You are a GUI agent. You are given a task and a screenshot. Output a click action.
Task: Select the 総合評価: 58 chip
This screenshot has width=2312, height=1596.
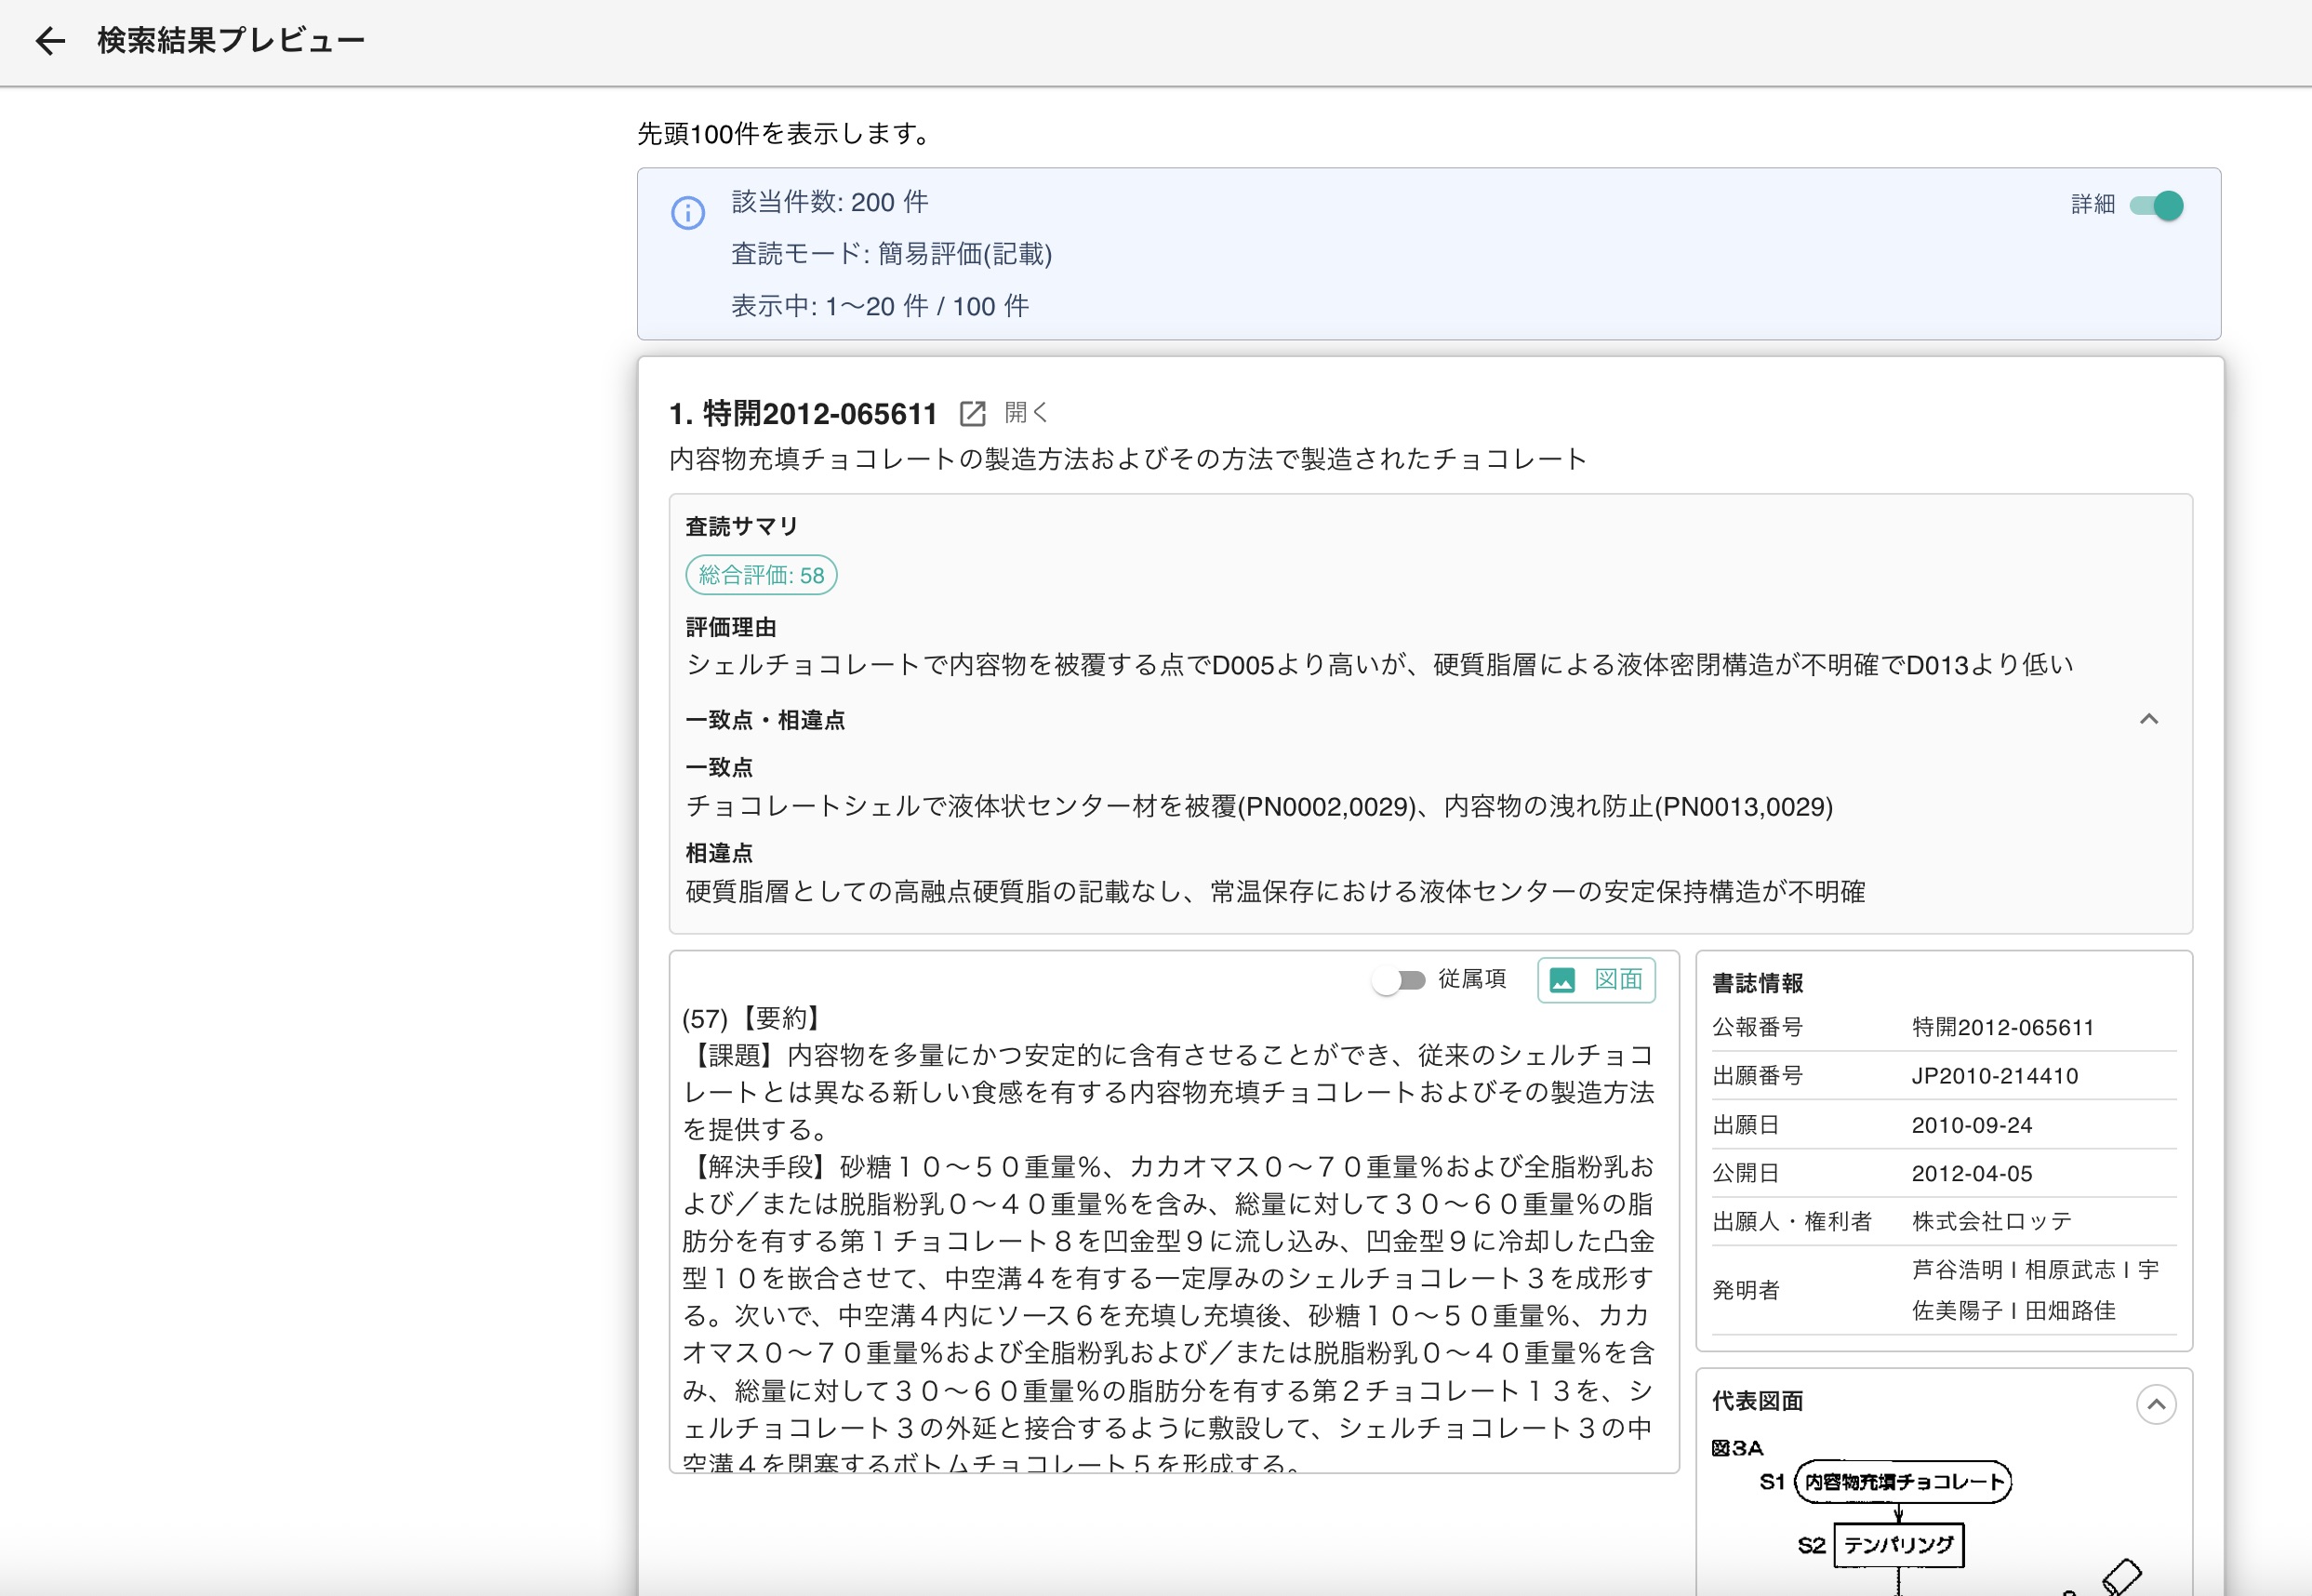761,575
